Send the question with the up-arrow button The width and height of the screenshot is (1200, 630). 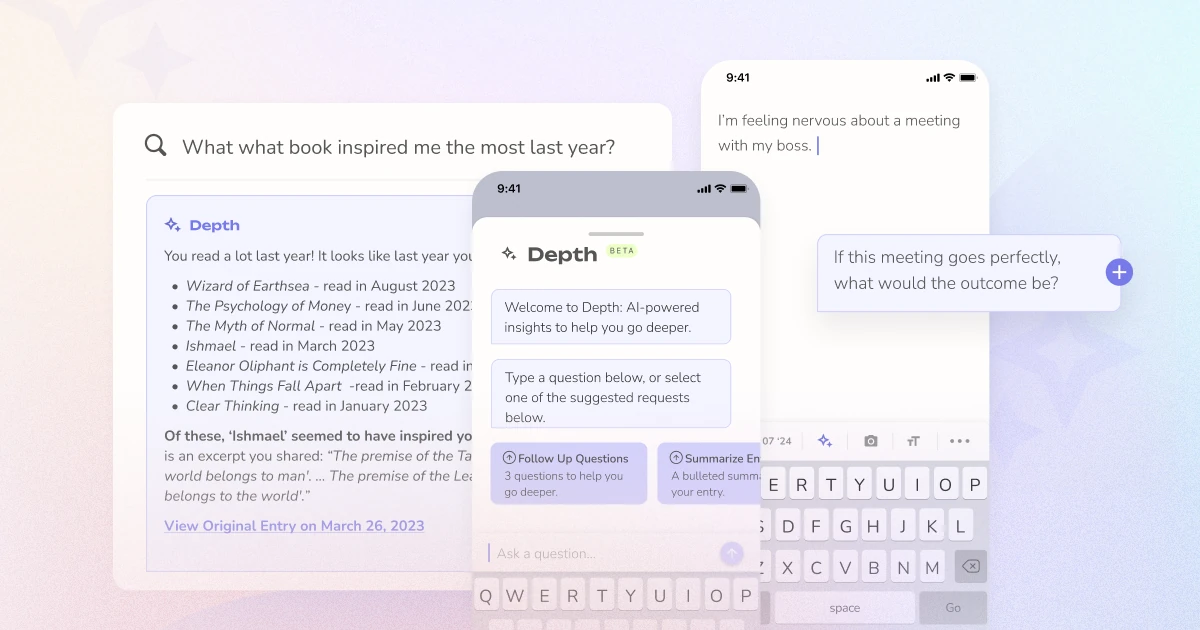[732, 553]
